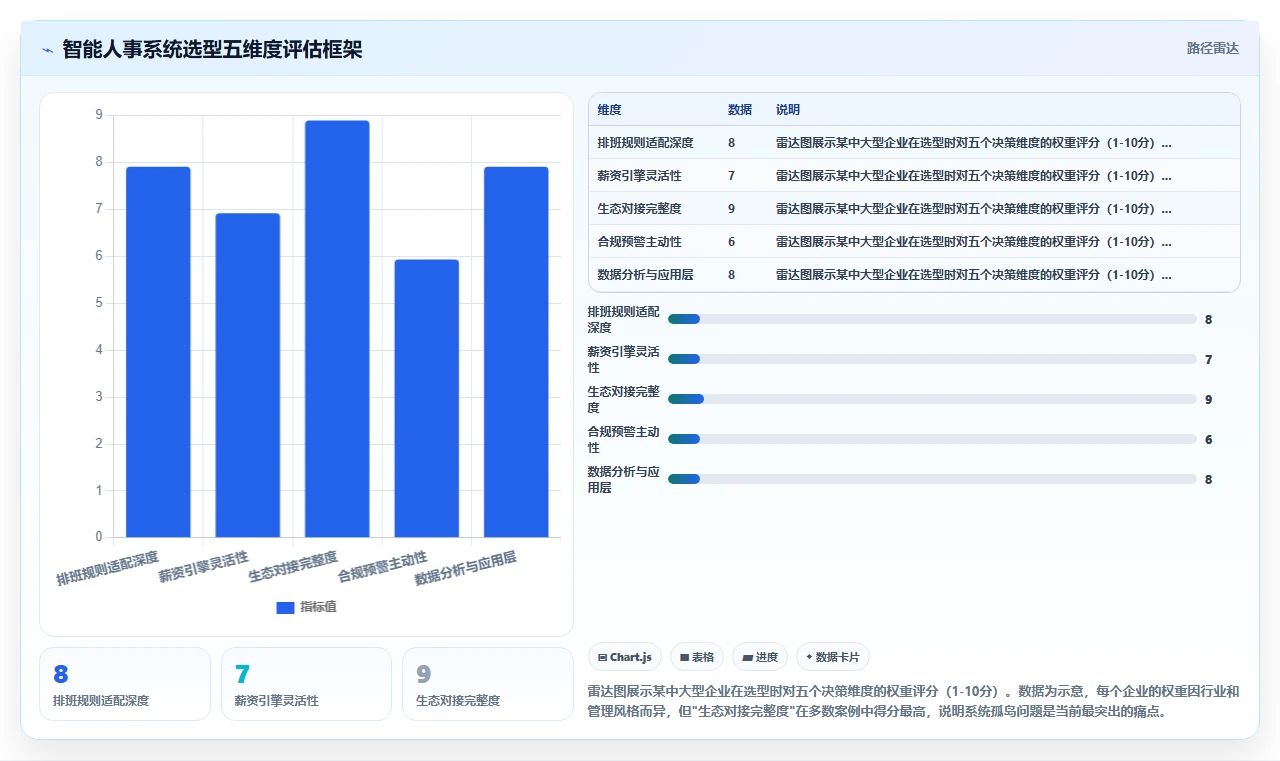
Task: Click the Chart.js tag chip
Action: (624, 657)
